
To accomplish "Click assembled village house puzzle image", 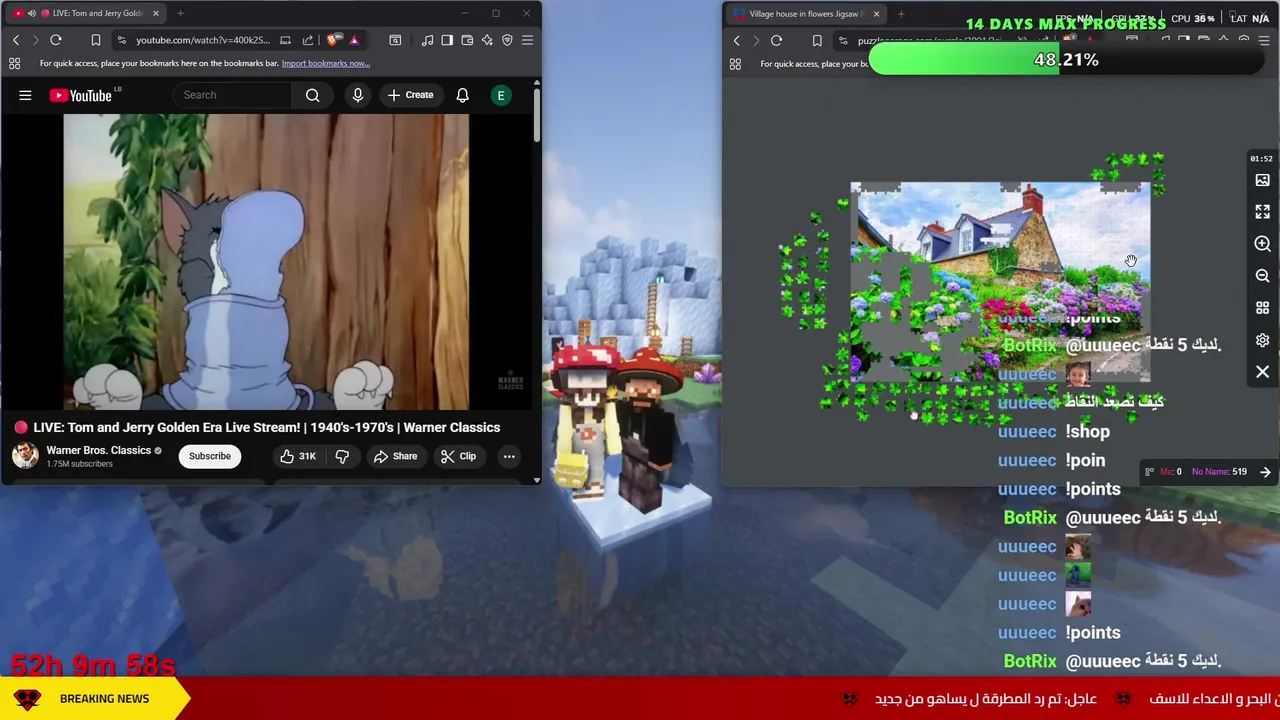I will [x=1000, y=280].
